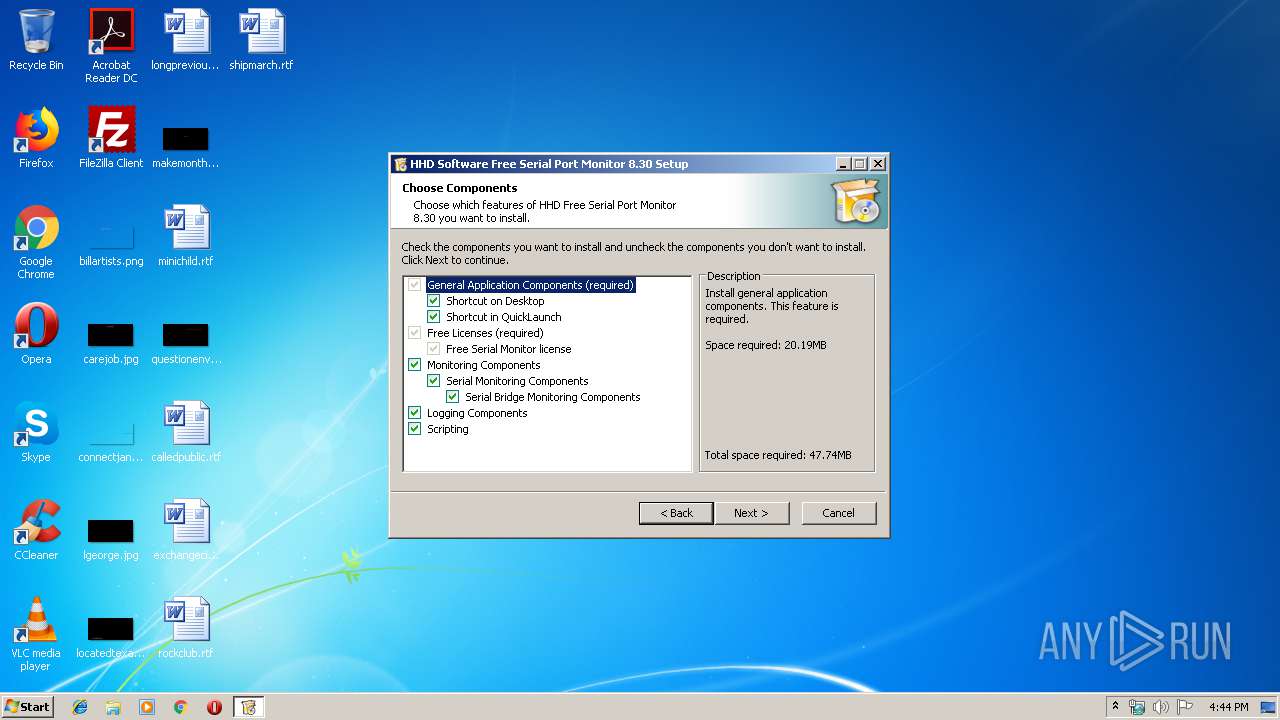Toggle Serial Bridge Monitoring Components checkbox
This screenshot has width=1280, height=720.
(x=452, y=397)
